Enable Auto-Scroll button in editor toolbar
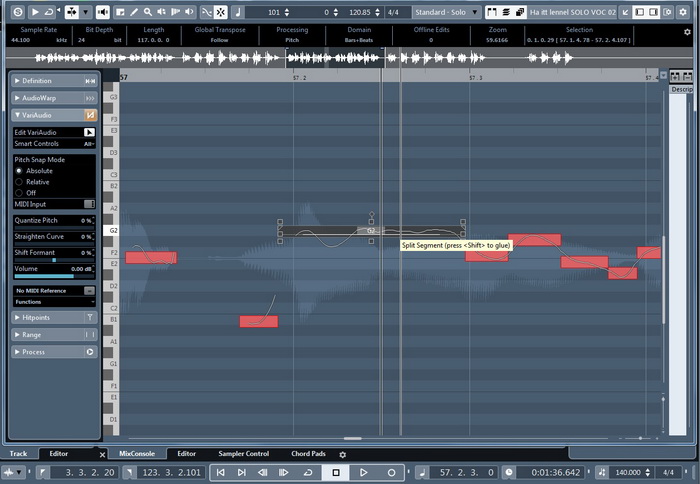 72,12
